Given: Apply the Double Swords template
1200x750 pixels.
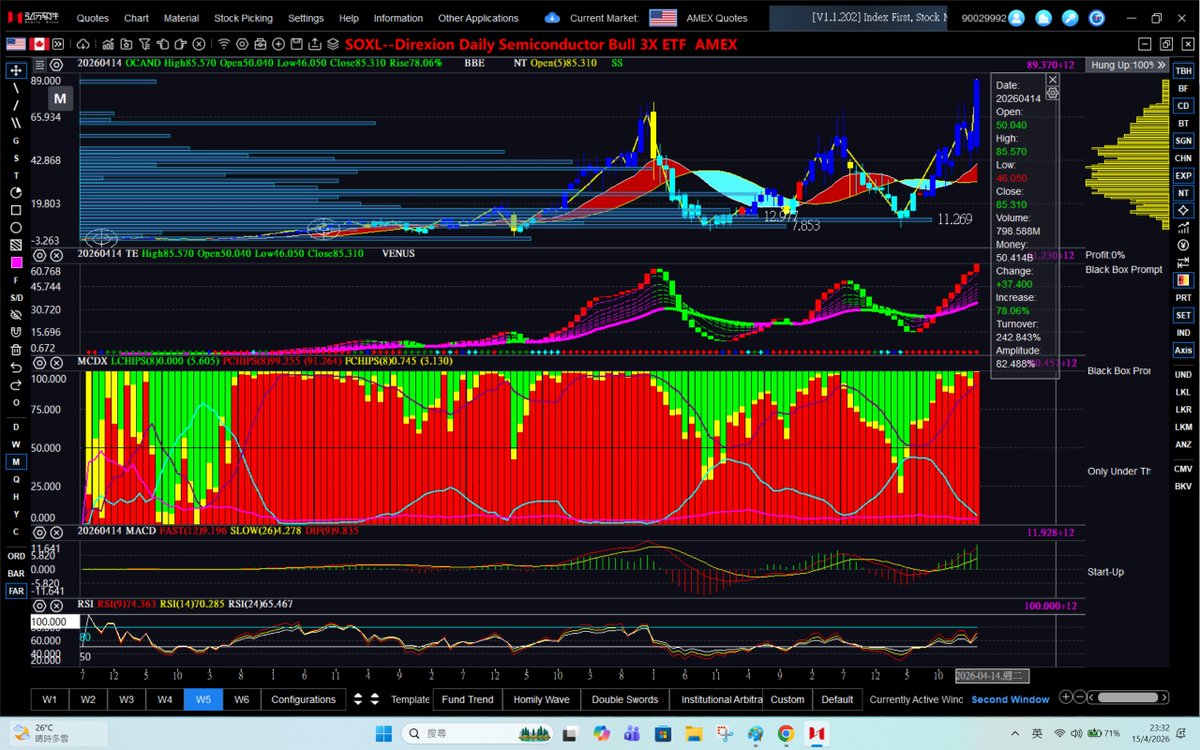Looking at the screenshot, I should coord(625,699).
